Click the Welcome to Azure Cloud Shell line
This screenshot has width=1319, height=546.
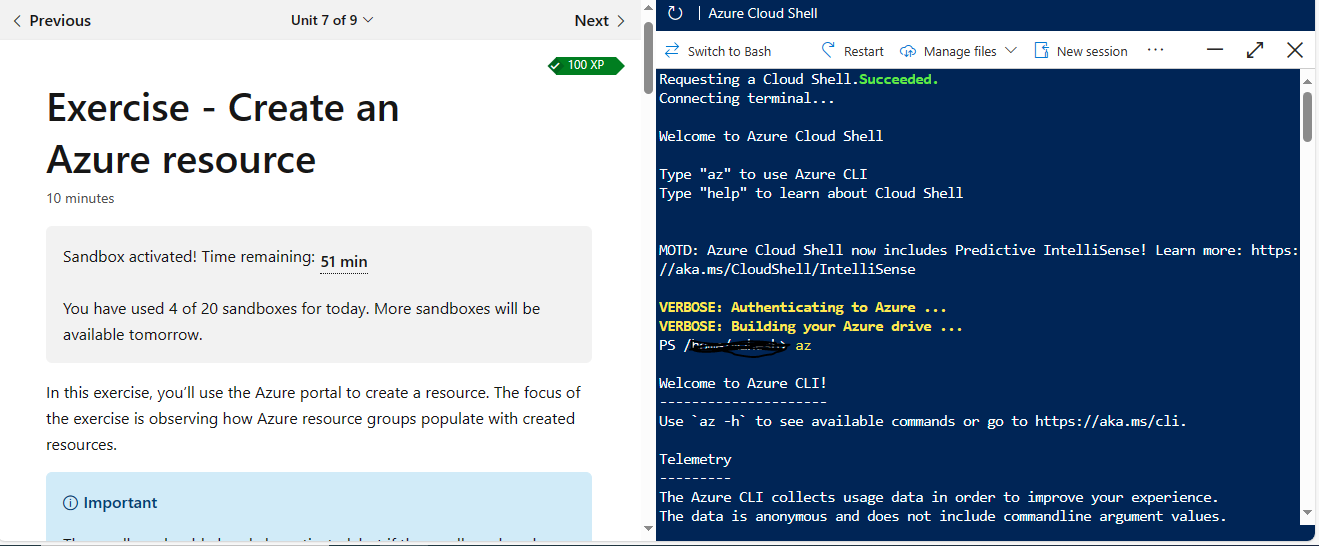point(771,136)
